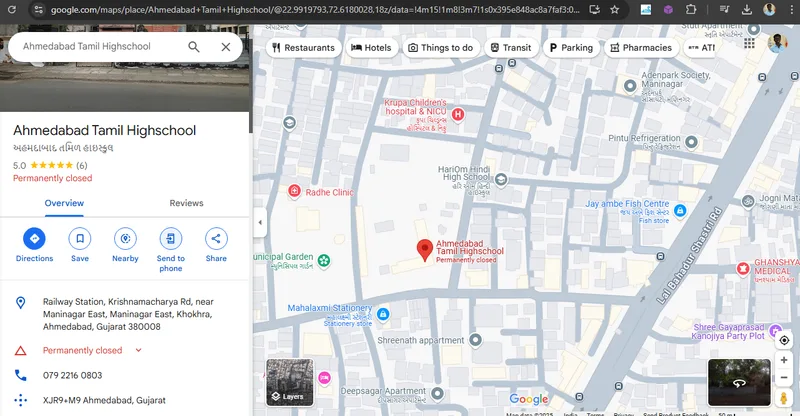Save Ahmedabad Tamil Highschool to a list
This screenshot has height=416, width=800.
click(80, 238)
